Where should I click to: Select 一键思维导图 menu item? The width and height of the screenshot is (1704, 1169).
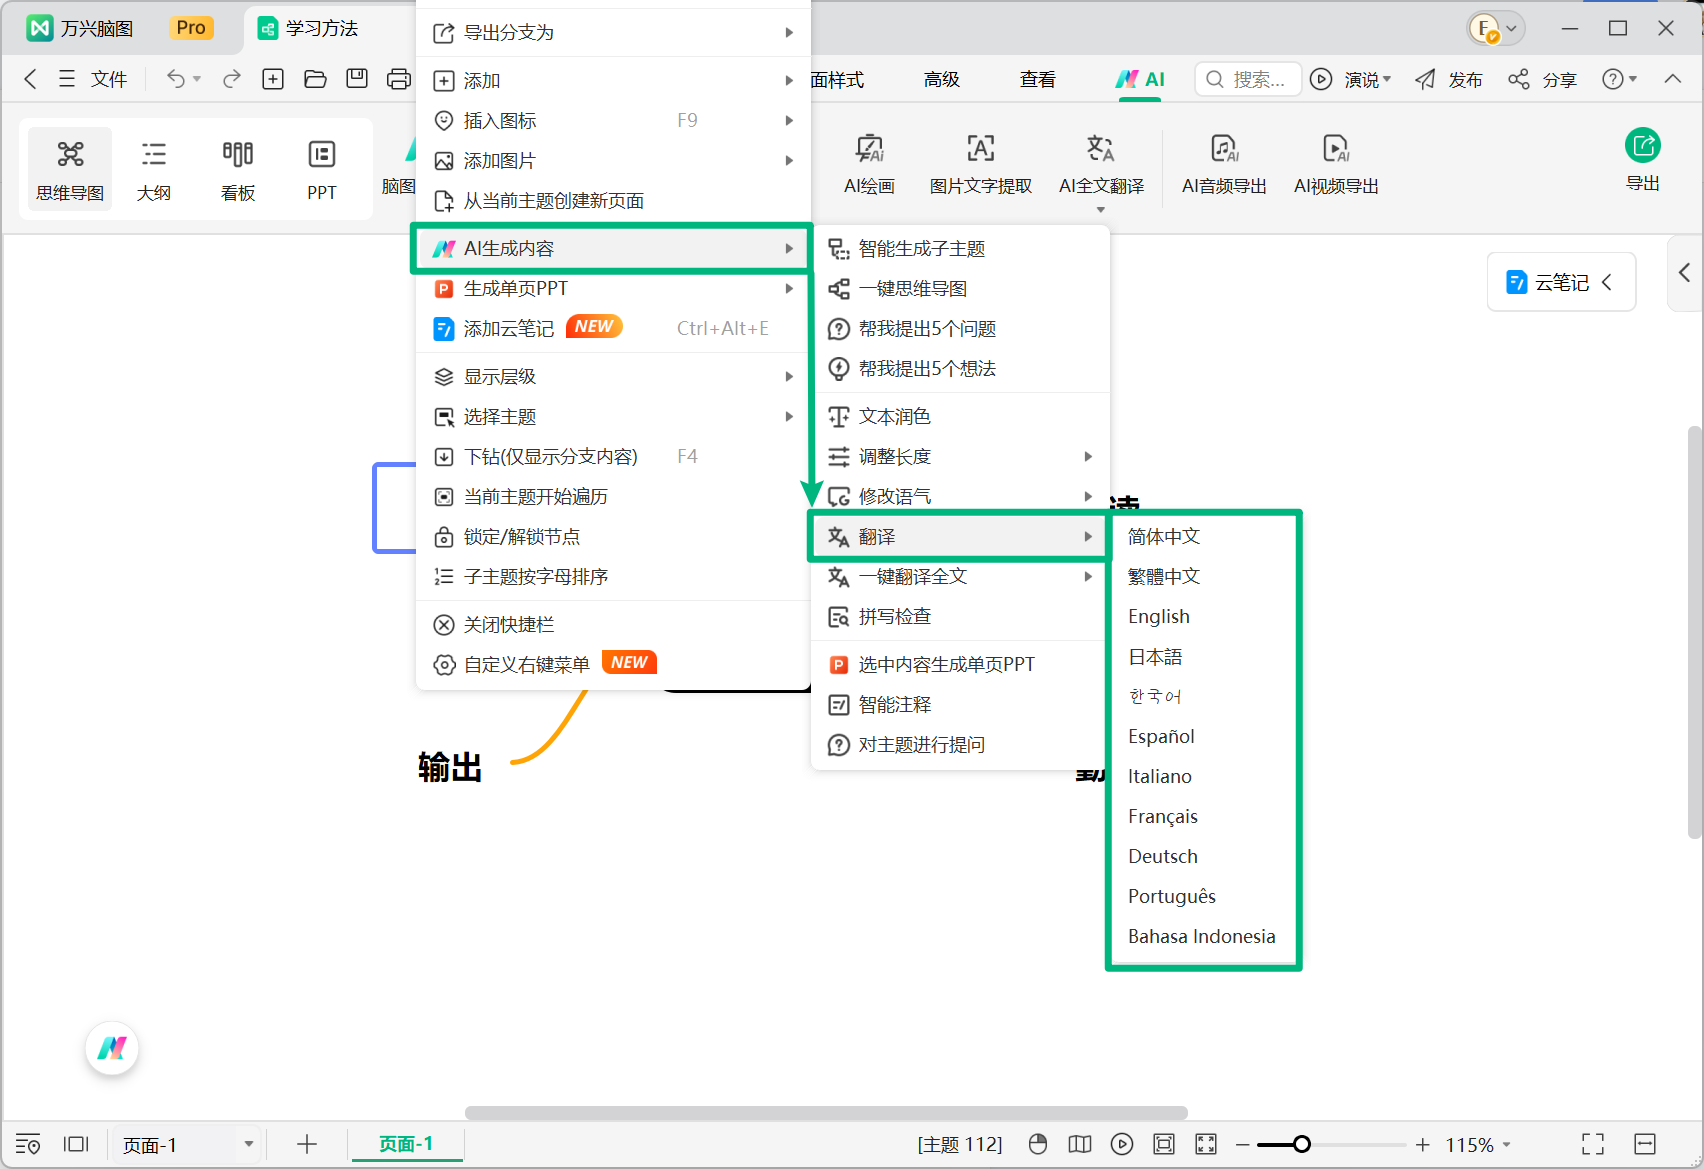click(x=961, y=288)
